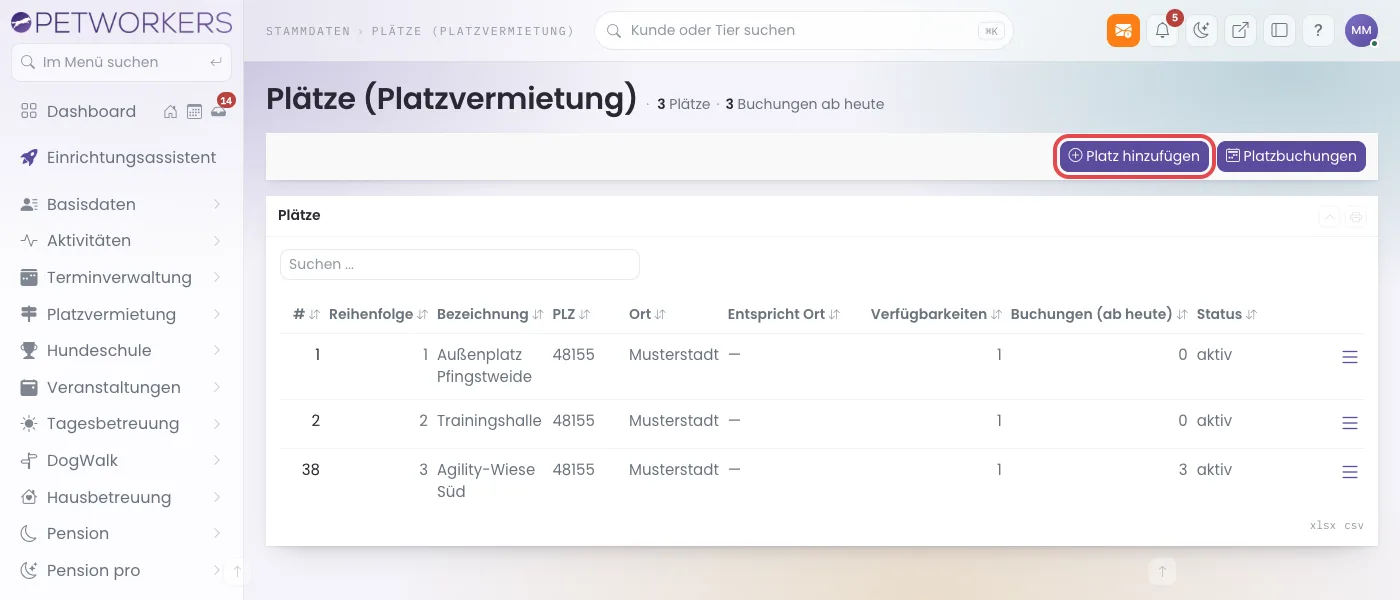The image size is (1400, 600).
Task: Open row menu for Außenplatz Pfingstweide
Action: click(x=1349, y=357)
